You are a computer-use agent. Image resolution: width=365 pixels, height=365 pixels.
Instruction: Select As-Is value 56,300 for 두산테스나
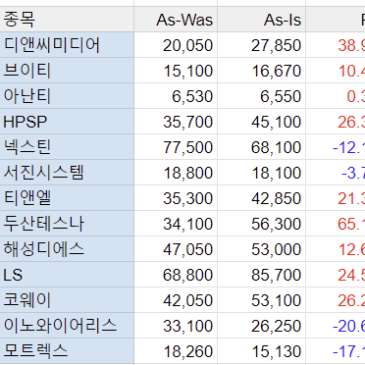point(261,224)
